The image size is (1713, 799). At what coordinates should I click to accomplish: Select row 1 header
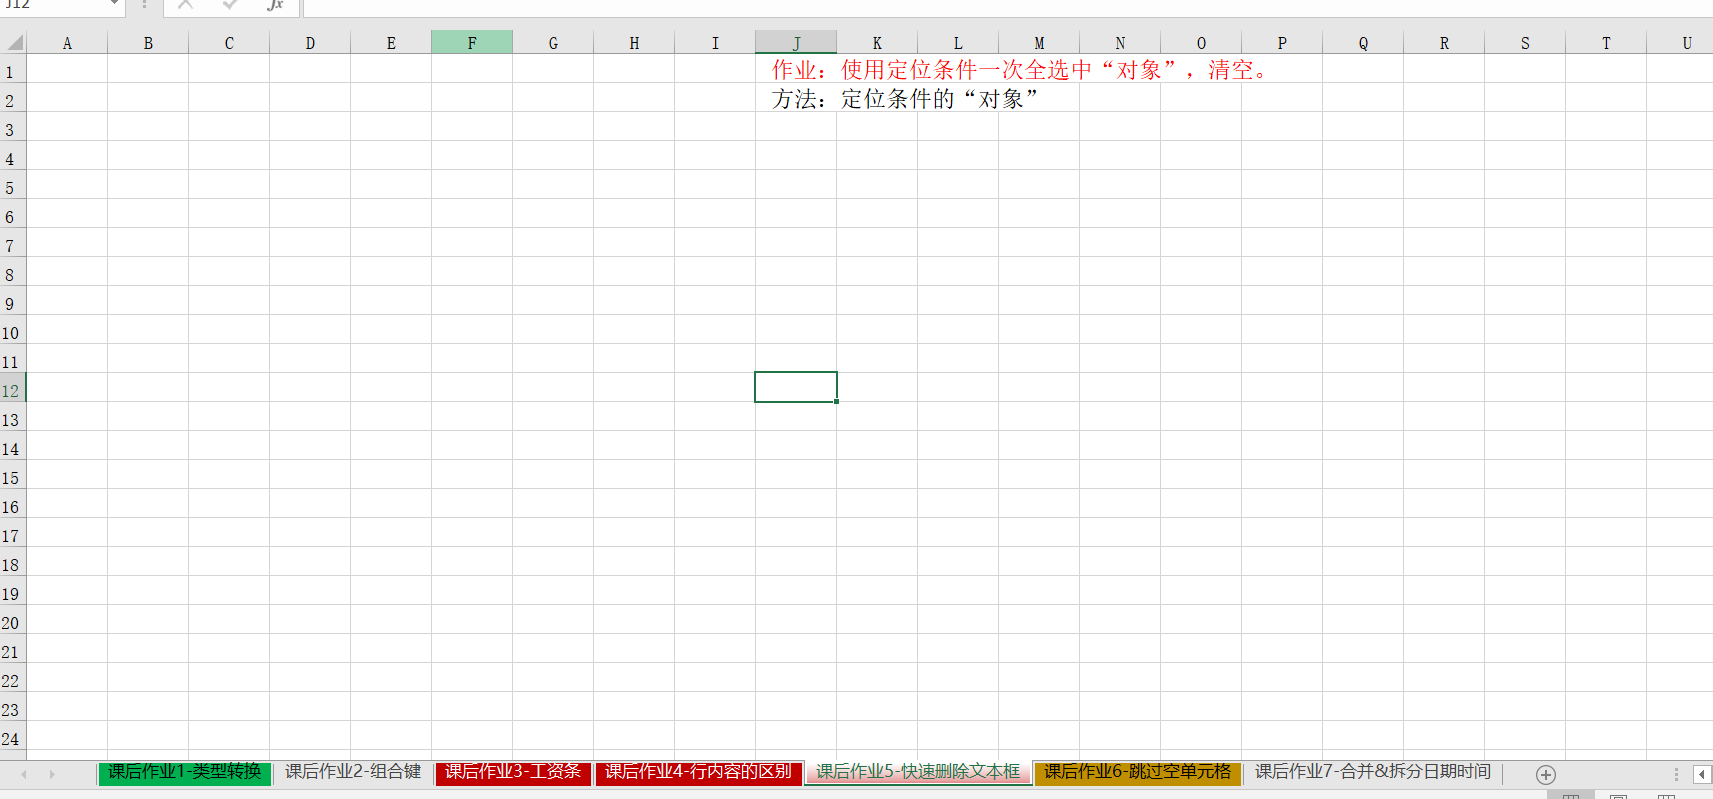(x=13, y=69)
